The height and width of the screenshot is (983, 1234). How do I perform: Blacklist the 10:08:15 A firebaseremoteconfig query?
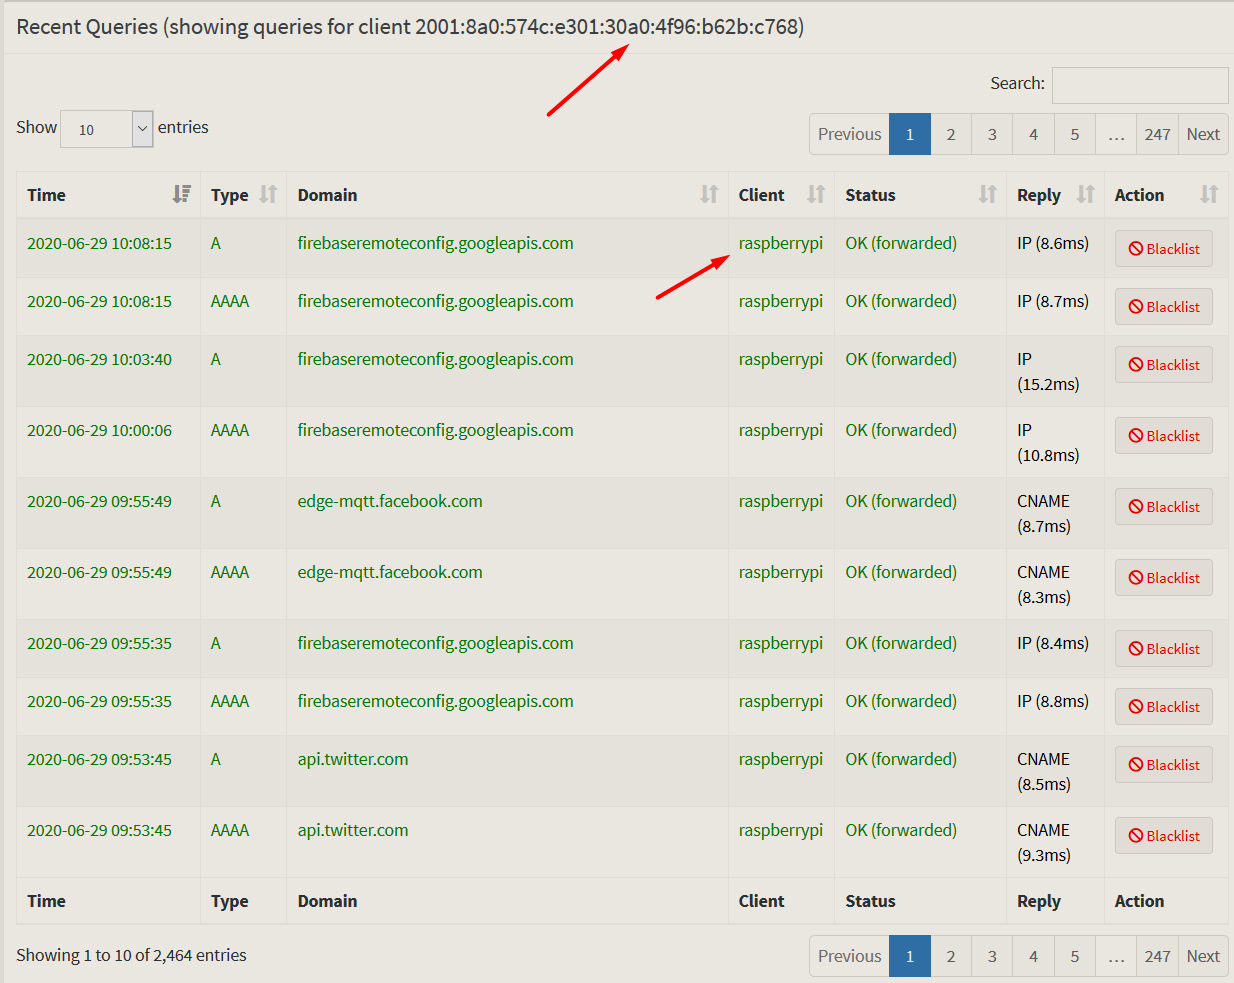click(x=1164, y=249)
